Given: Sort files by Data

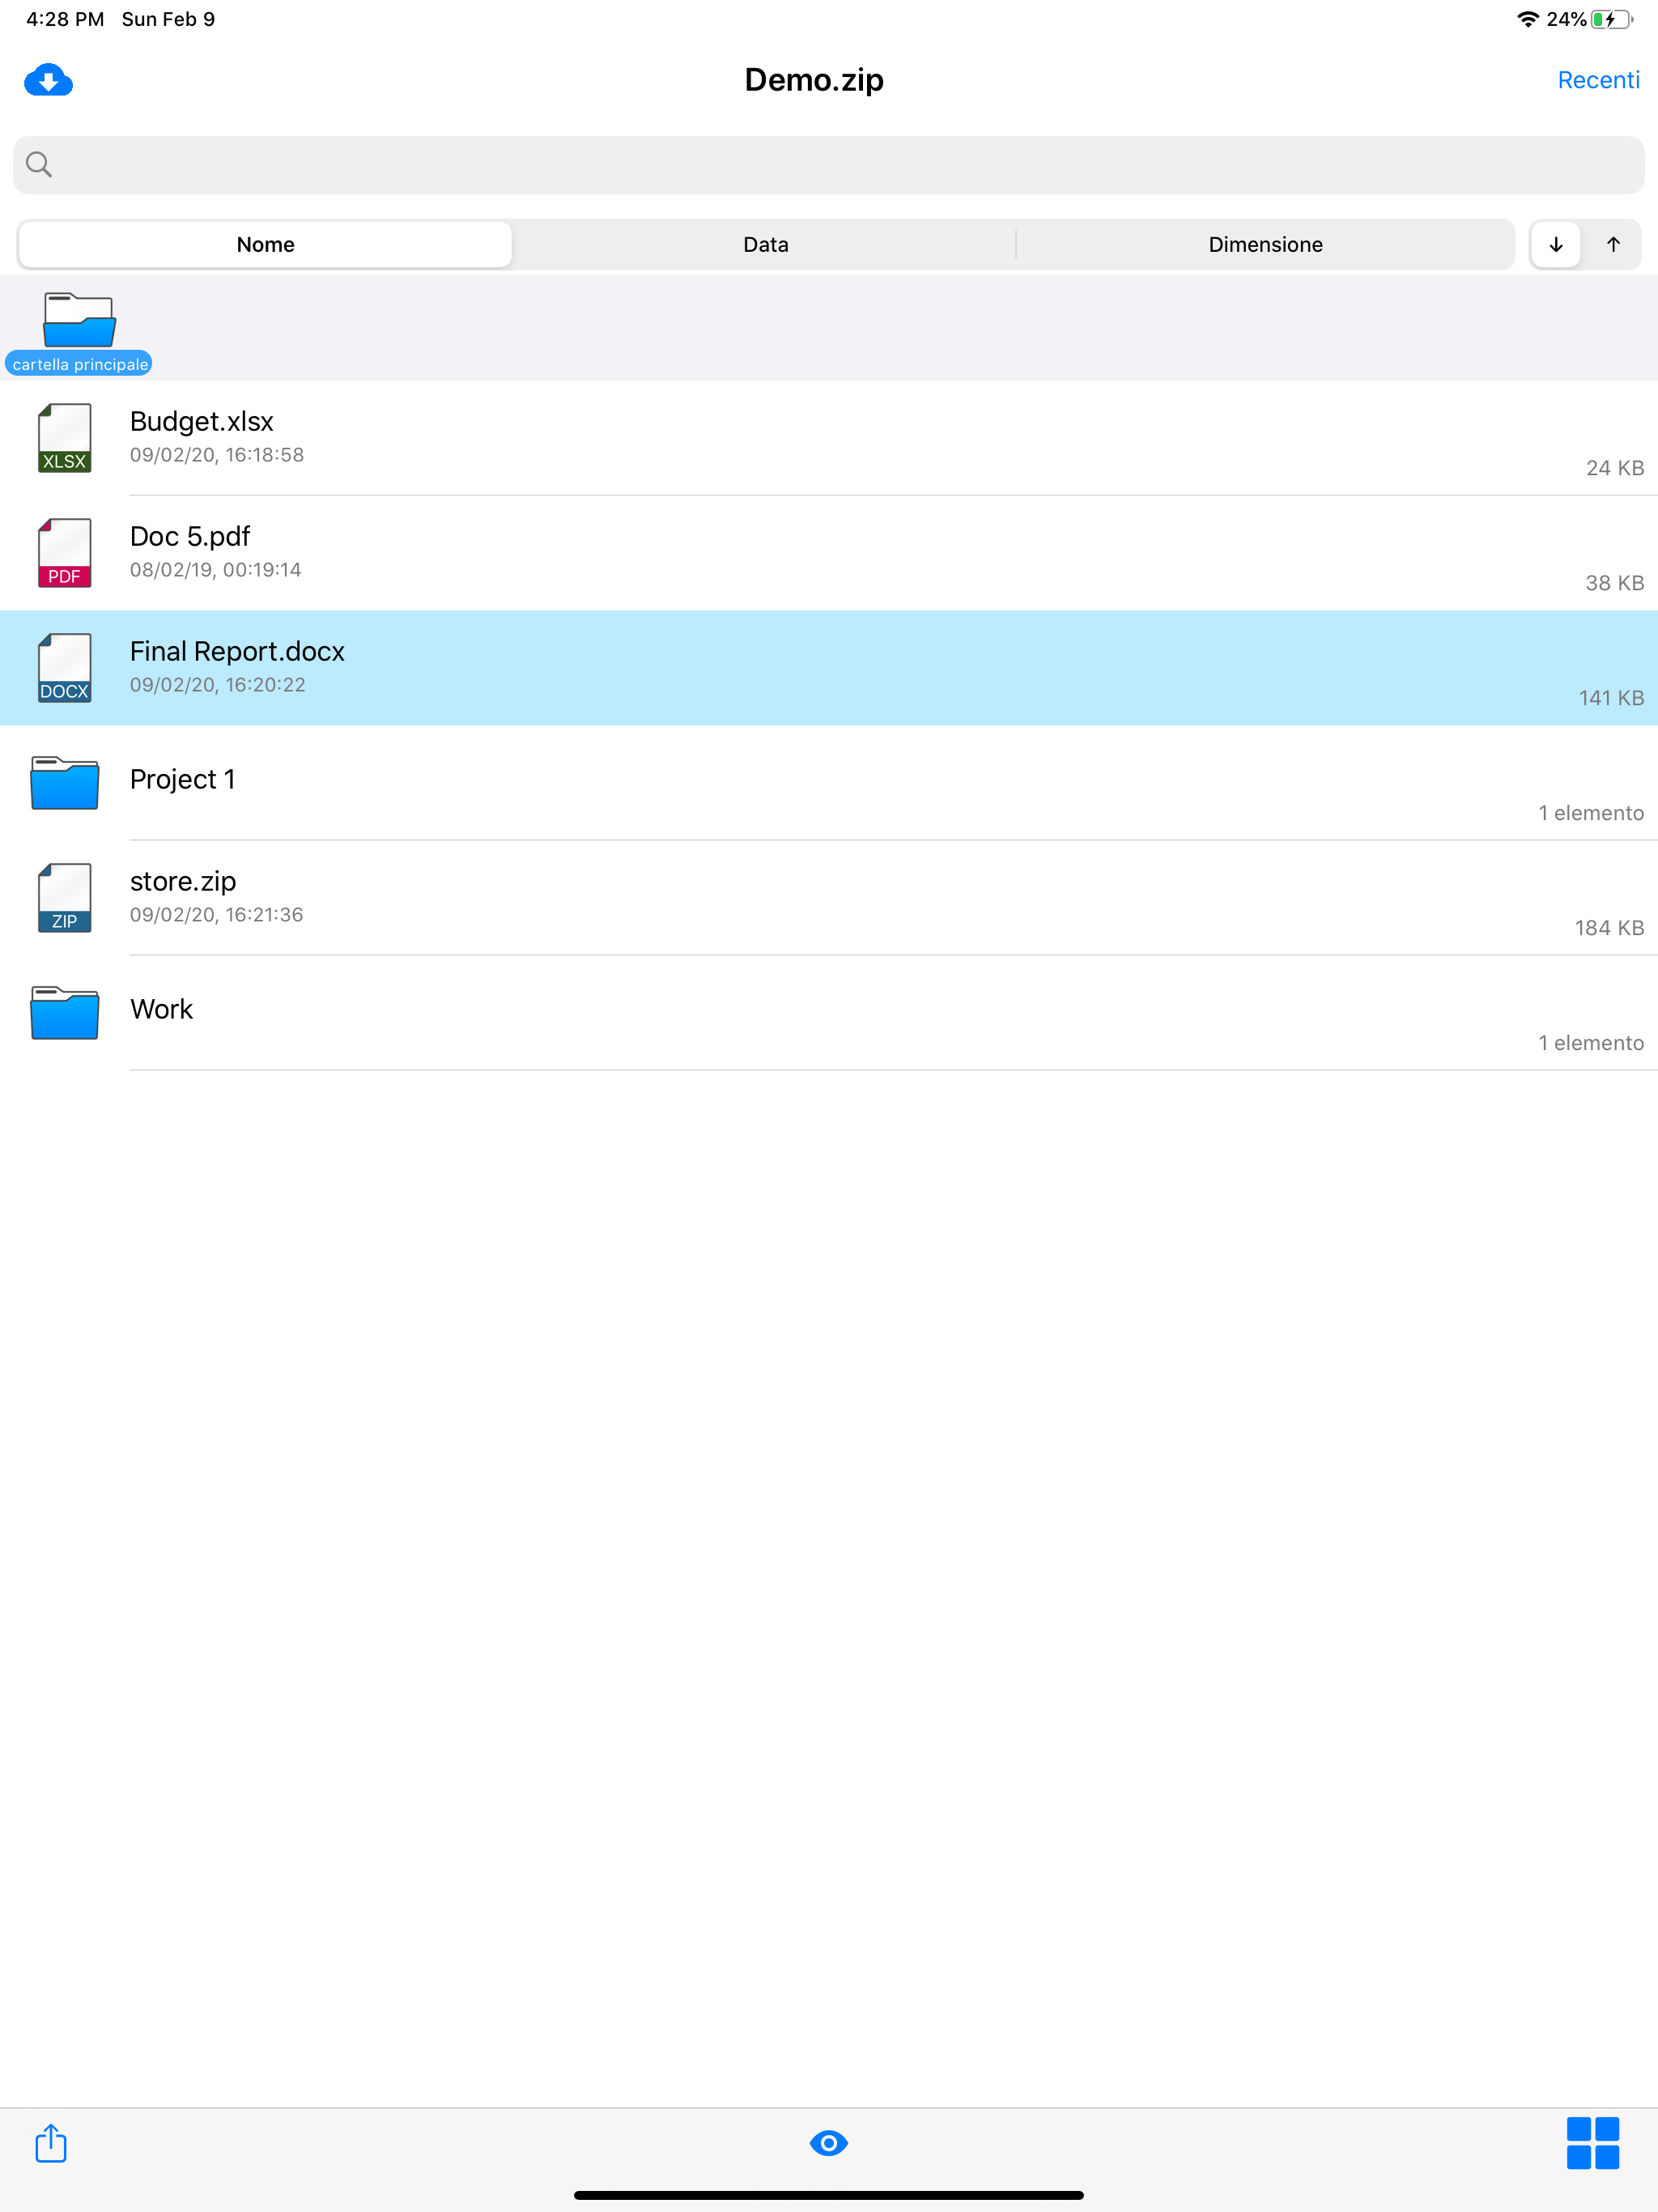Looking at the screenshot, I should 765,245.
